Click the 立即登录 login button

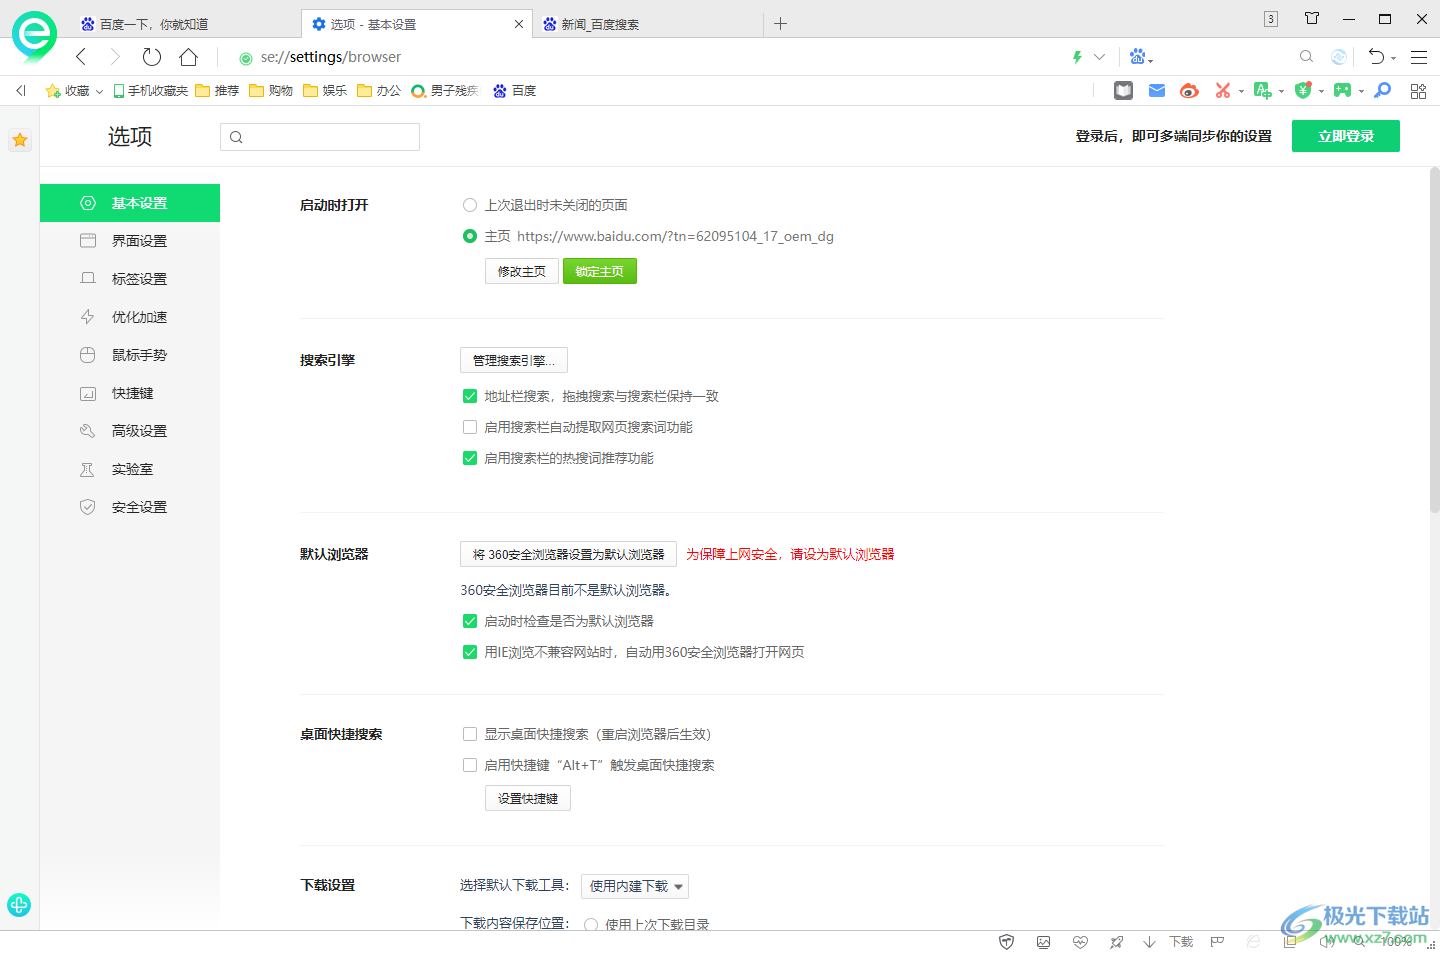click(x=1346, y=136)
